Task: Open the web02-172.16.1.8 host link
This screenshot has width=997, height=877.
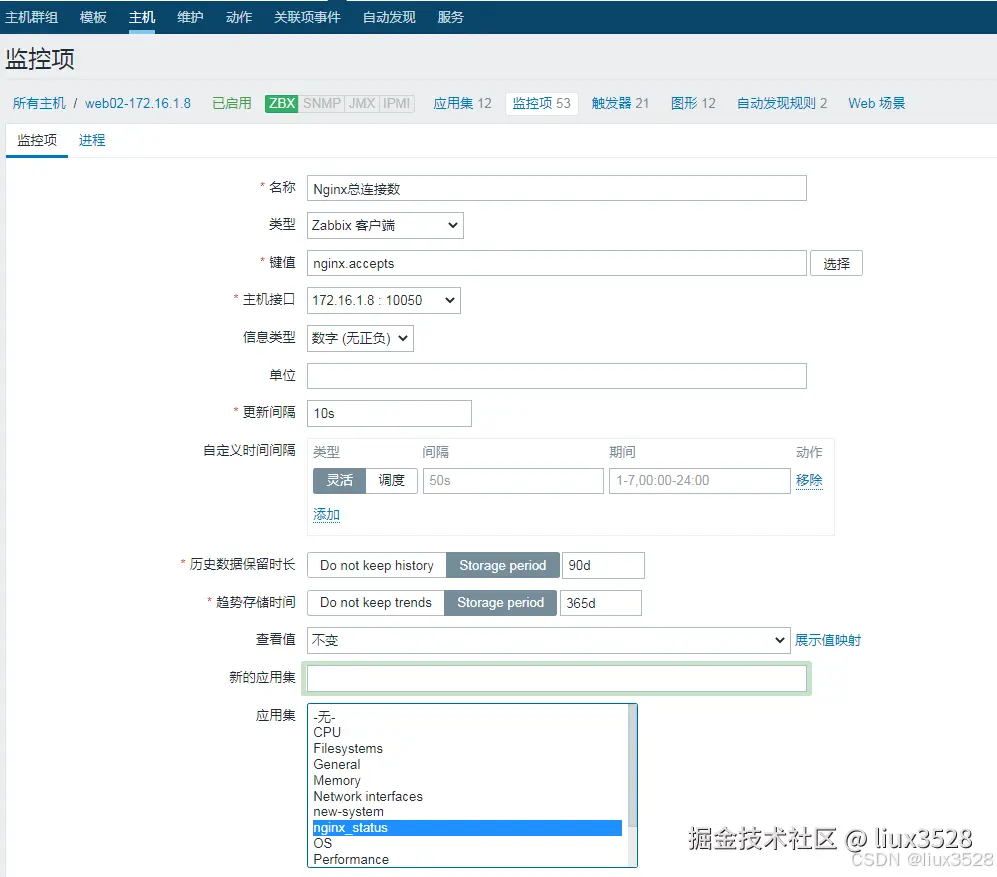Action: click(x=138, y=103)
